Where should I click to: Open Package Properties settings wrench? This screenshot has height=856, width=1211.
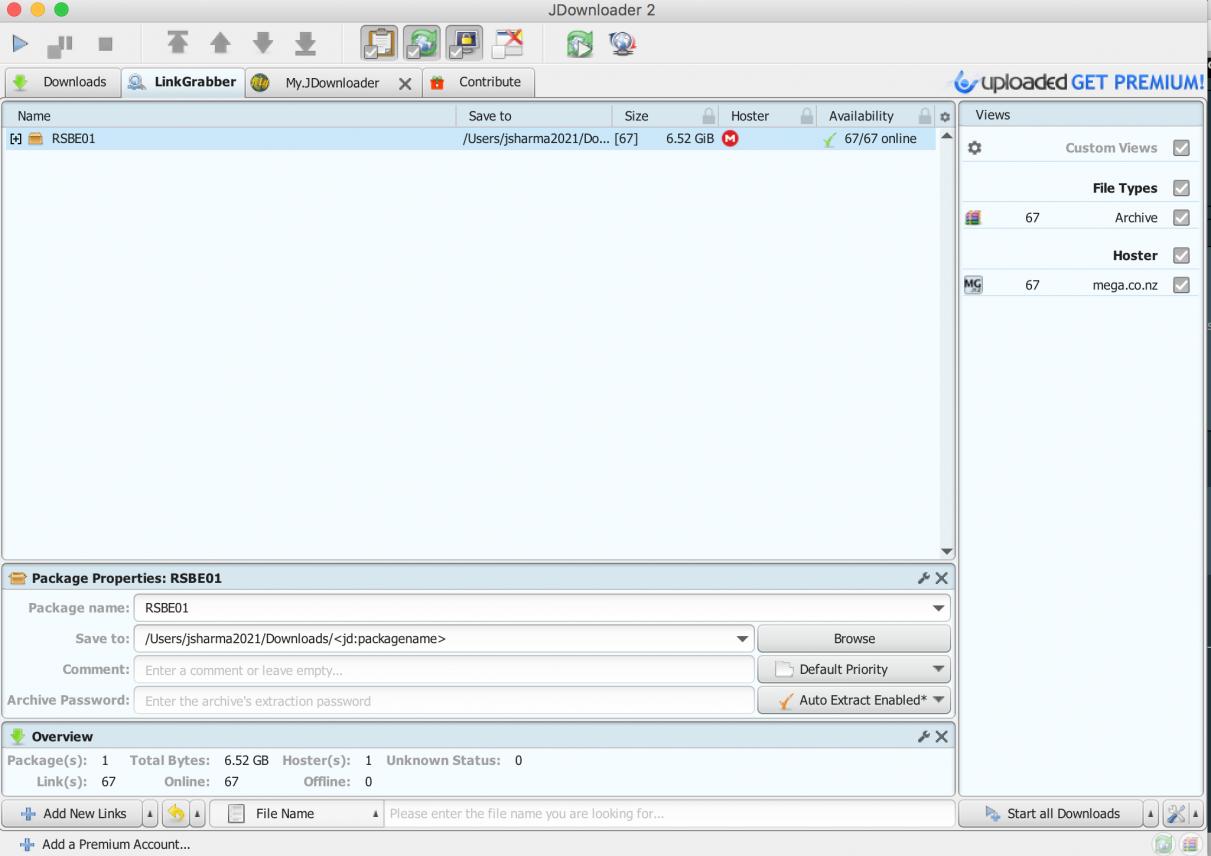(x=924, y=578)
